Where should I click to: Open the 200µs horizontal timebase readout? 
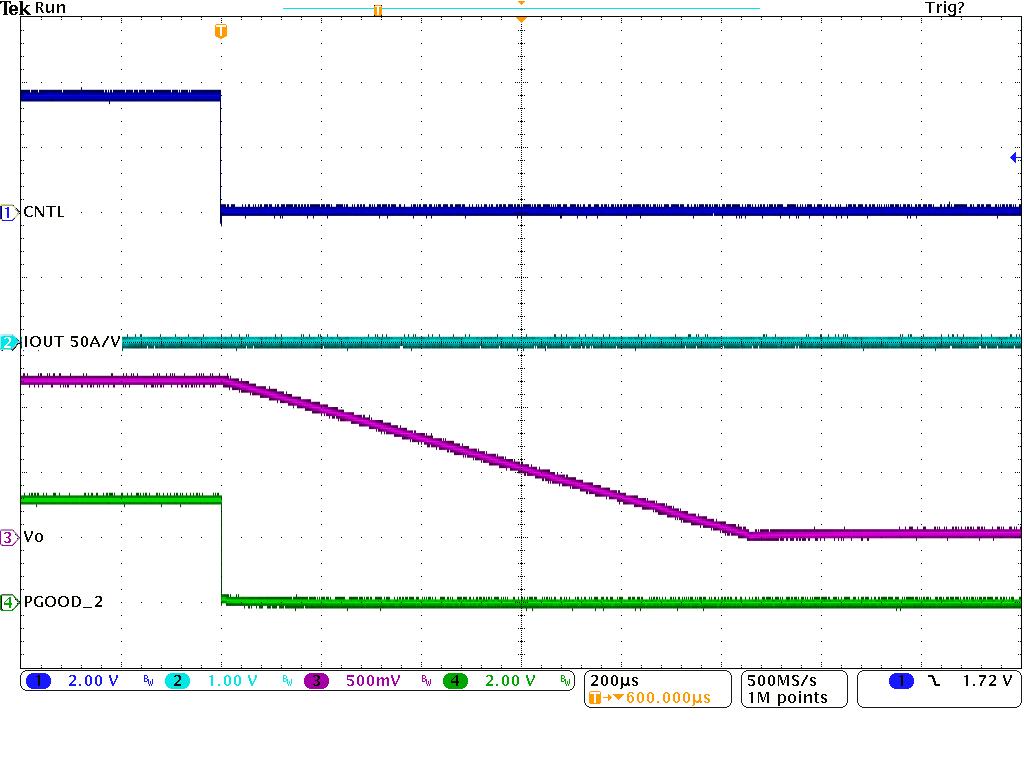[614, 677]
